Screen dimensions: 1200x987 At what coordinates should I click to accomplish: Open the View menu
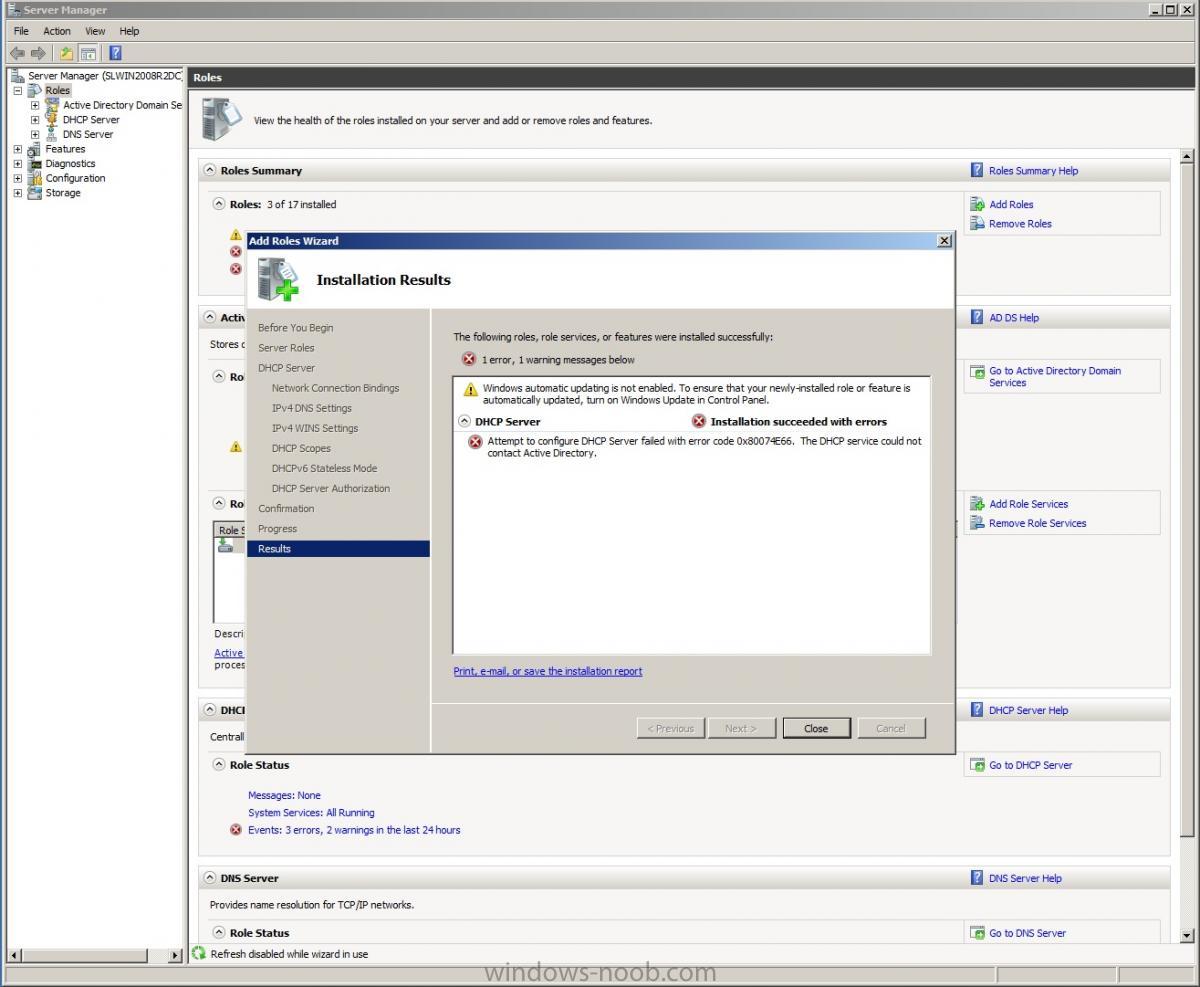click(x=95, y=31)
